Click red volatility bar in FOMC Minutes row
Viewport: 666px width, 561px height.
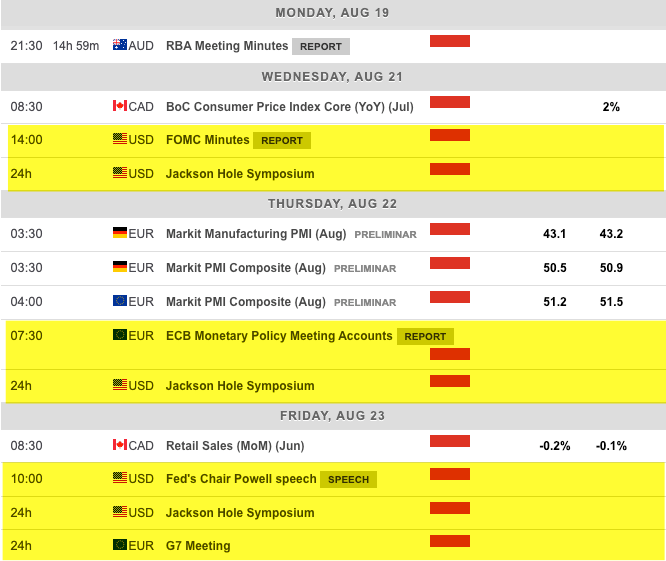pyautogui.click(x=449, y=135)
